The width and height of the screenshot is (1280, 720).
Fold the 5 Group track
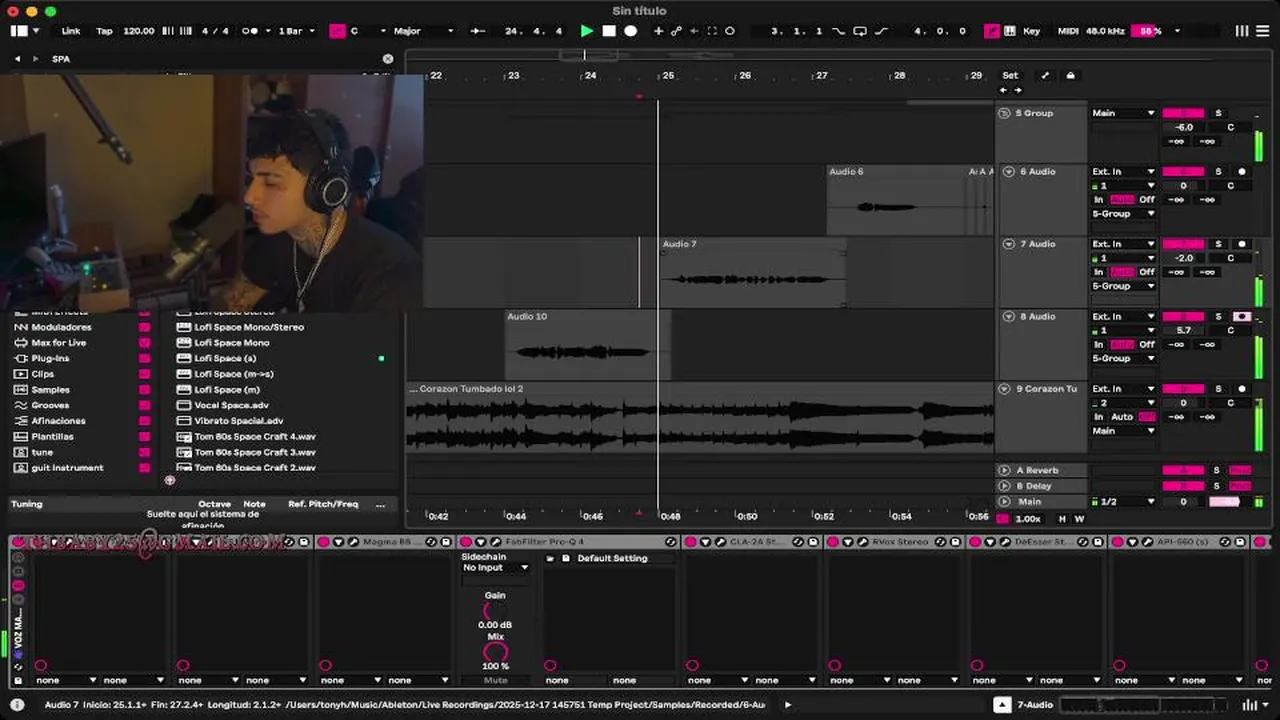coord(1004,113)
